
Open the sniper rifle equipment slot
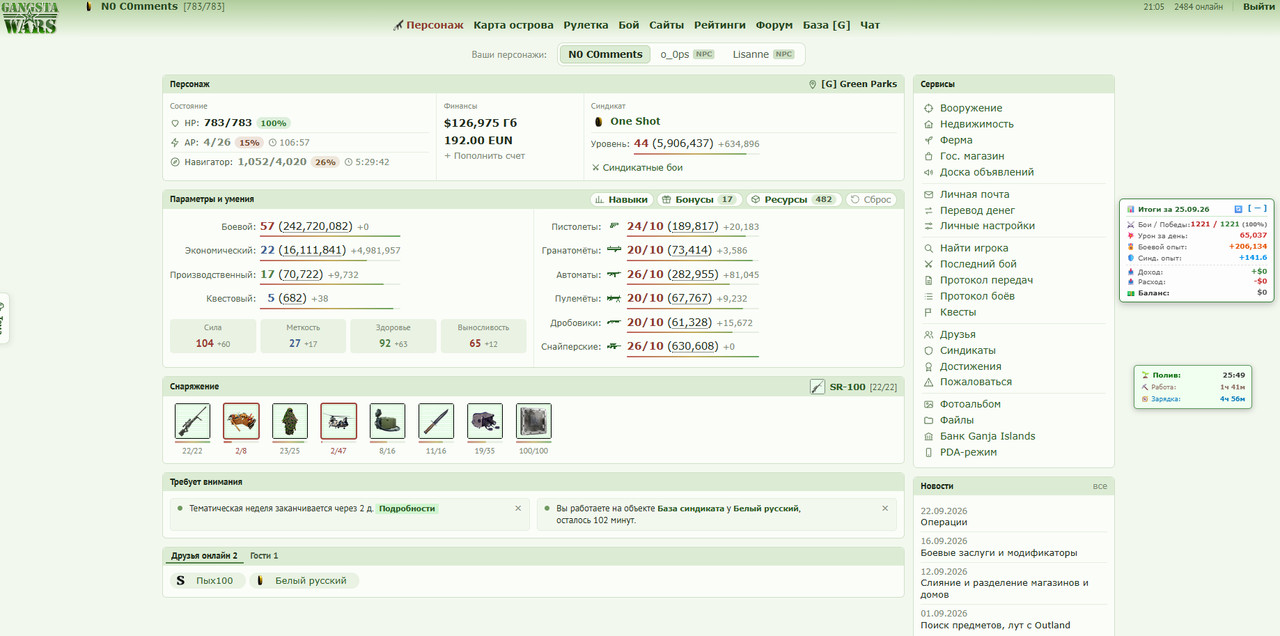(x=192, y=422)
